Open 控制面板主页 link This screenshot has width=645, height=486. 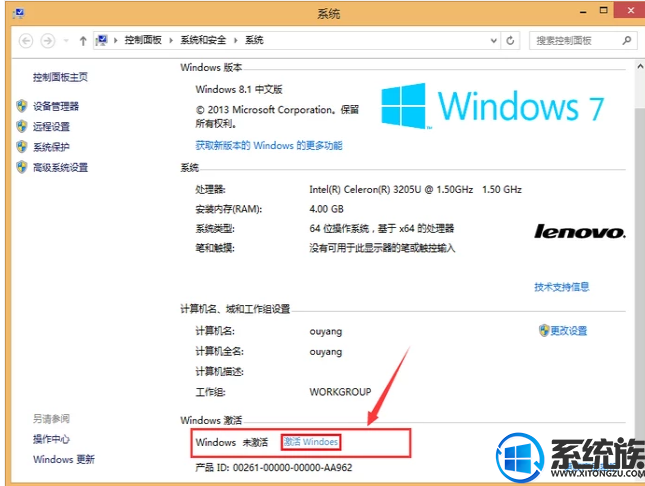coord(60,77)
